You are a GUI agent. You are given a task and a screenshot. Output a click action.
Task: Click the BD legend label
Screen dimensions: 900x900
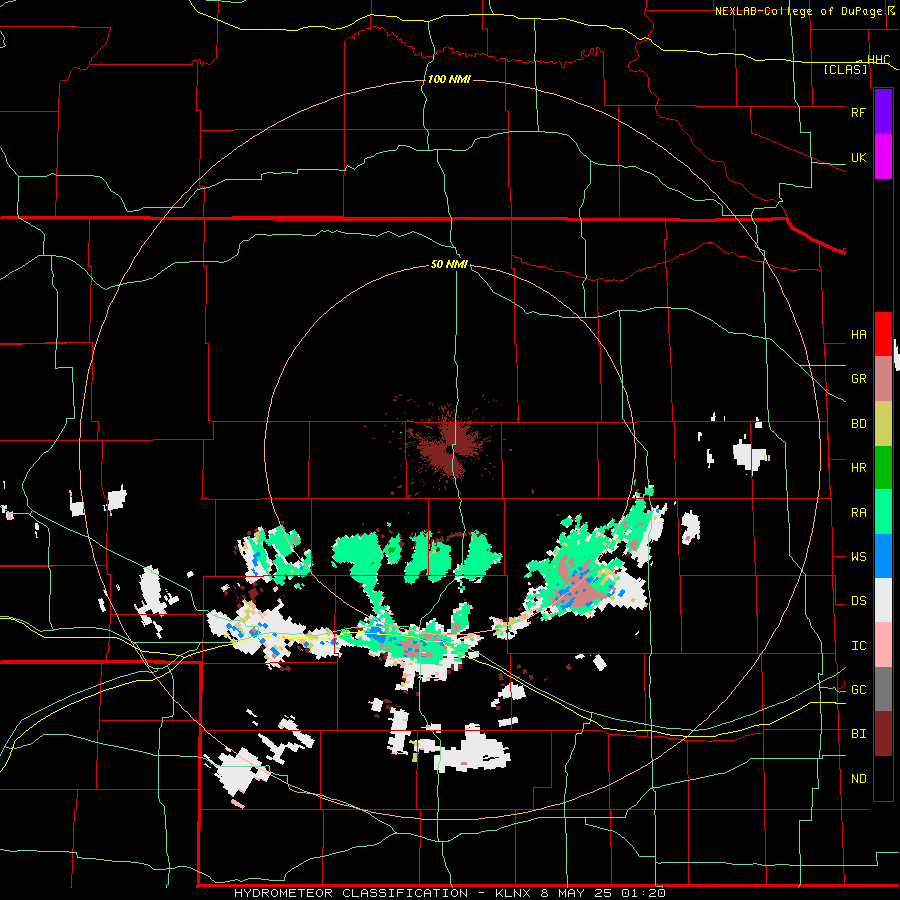858,424
